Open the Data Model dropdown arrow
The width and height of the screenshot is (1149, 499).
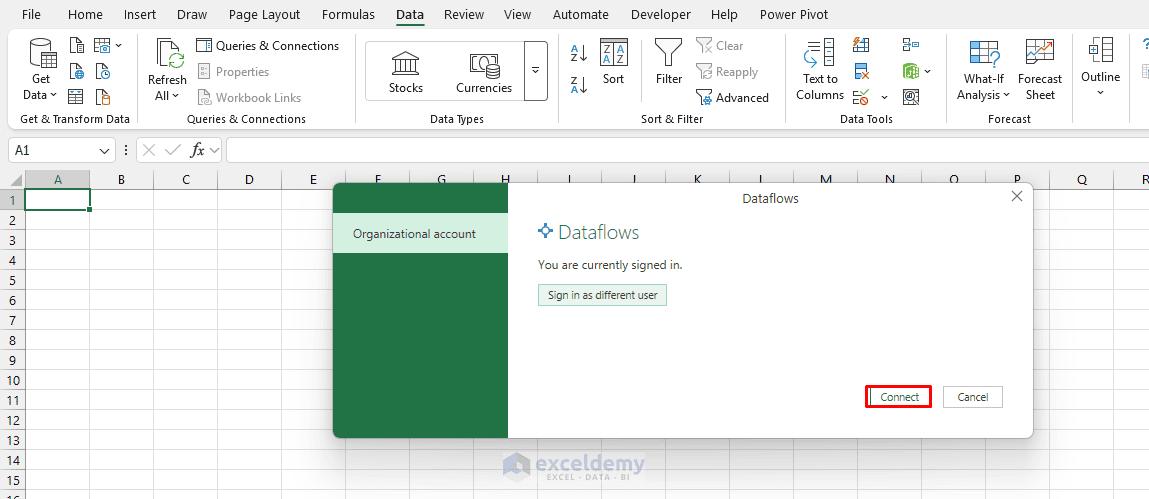click(928, 71)
